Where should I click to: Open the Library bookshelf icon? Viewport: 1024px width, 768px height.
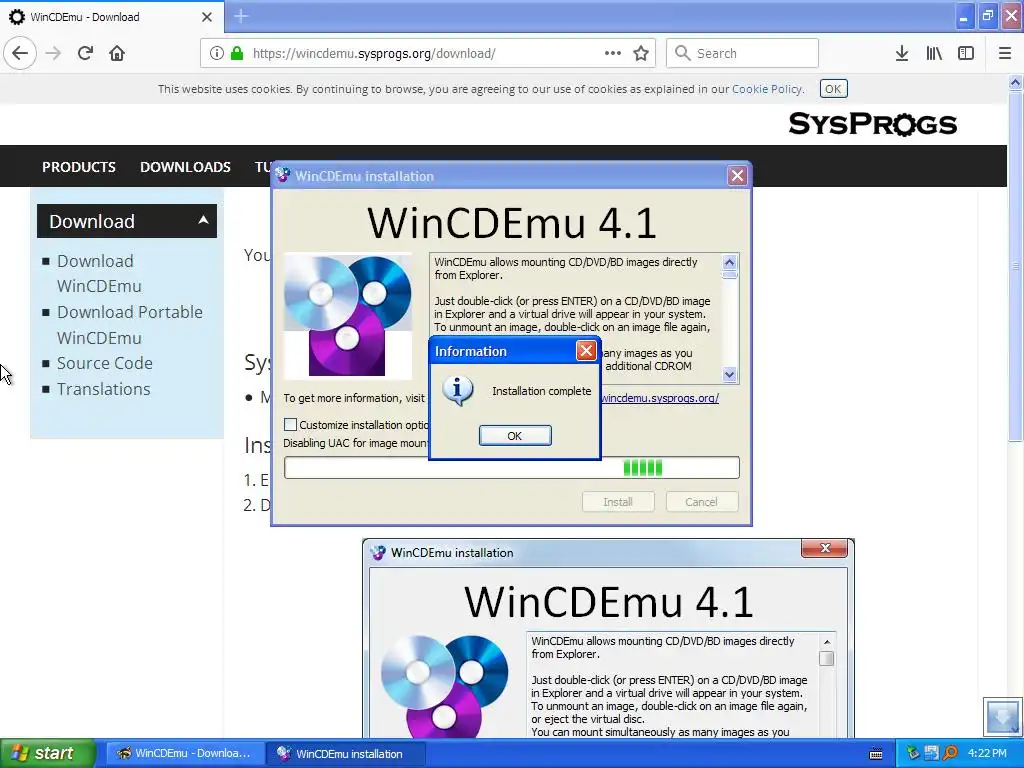tap(934, 53)
